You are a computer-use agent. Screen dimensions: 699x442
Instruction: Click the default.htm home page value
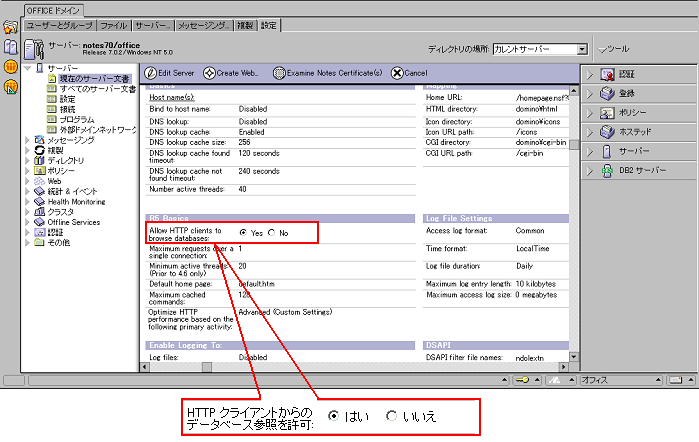pyautogui.click(x=256, y=284)
